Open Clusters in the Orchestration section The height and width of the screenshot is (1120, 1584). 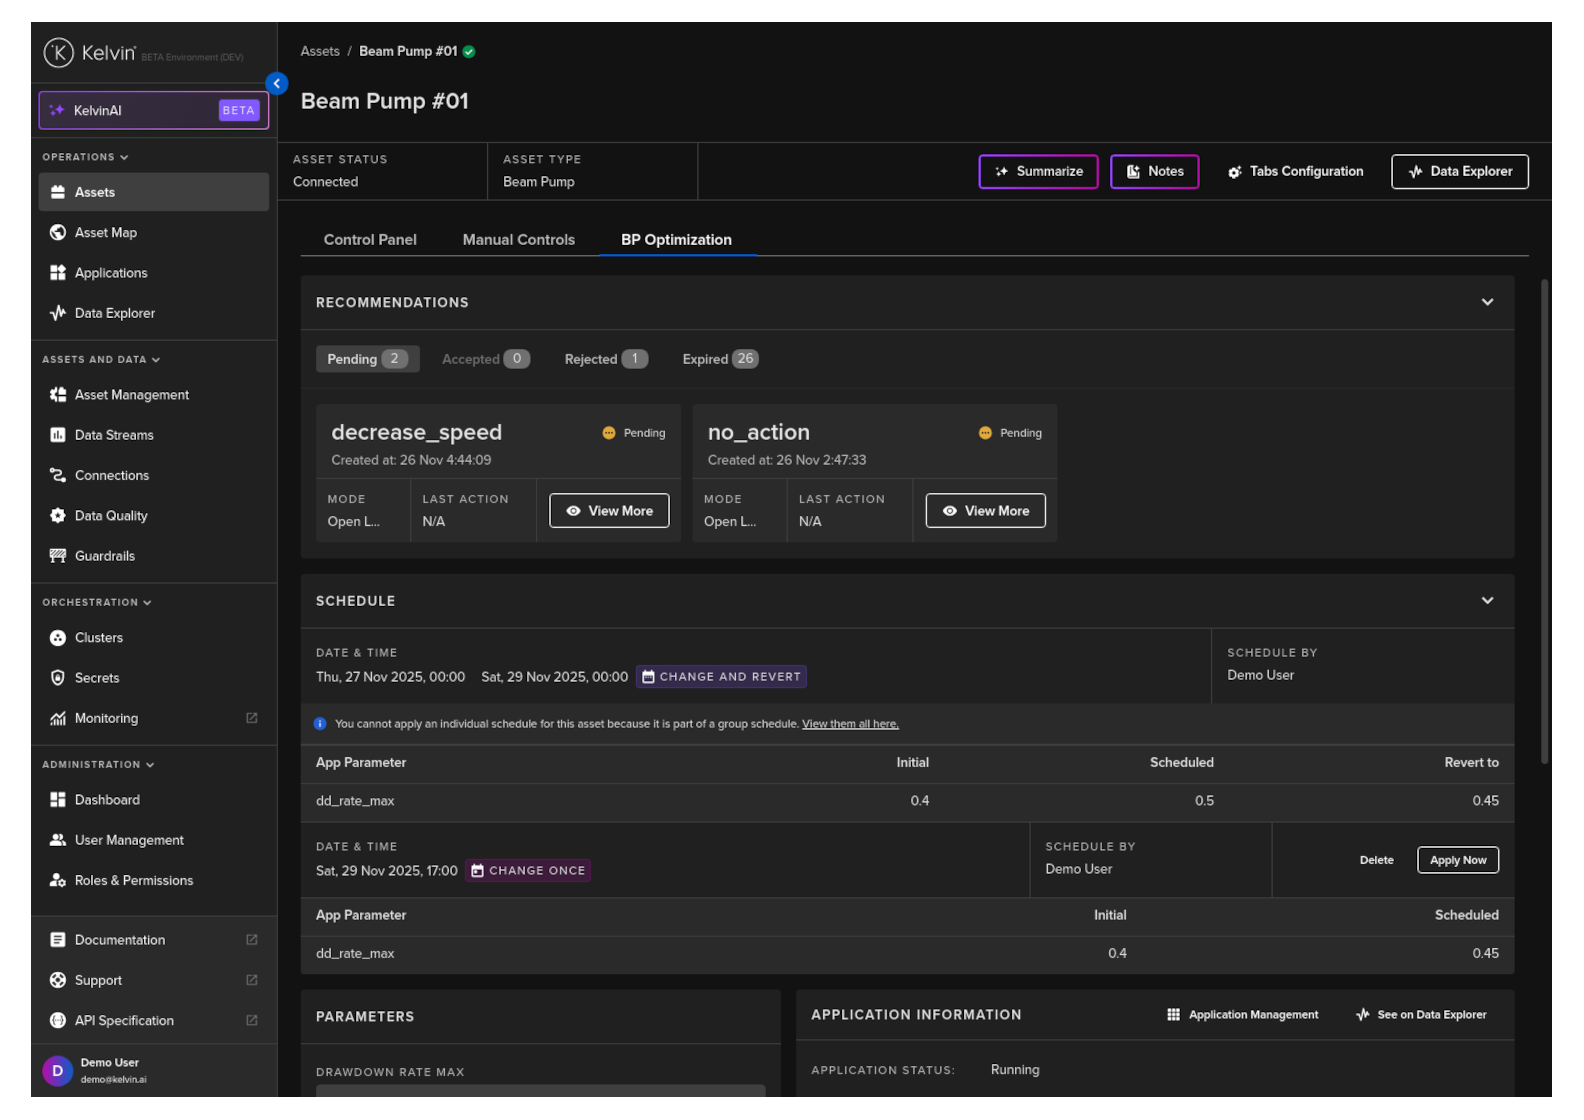(x=98, y=638)
